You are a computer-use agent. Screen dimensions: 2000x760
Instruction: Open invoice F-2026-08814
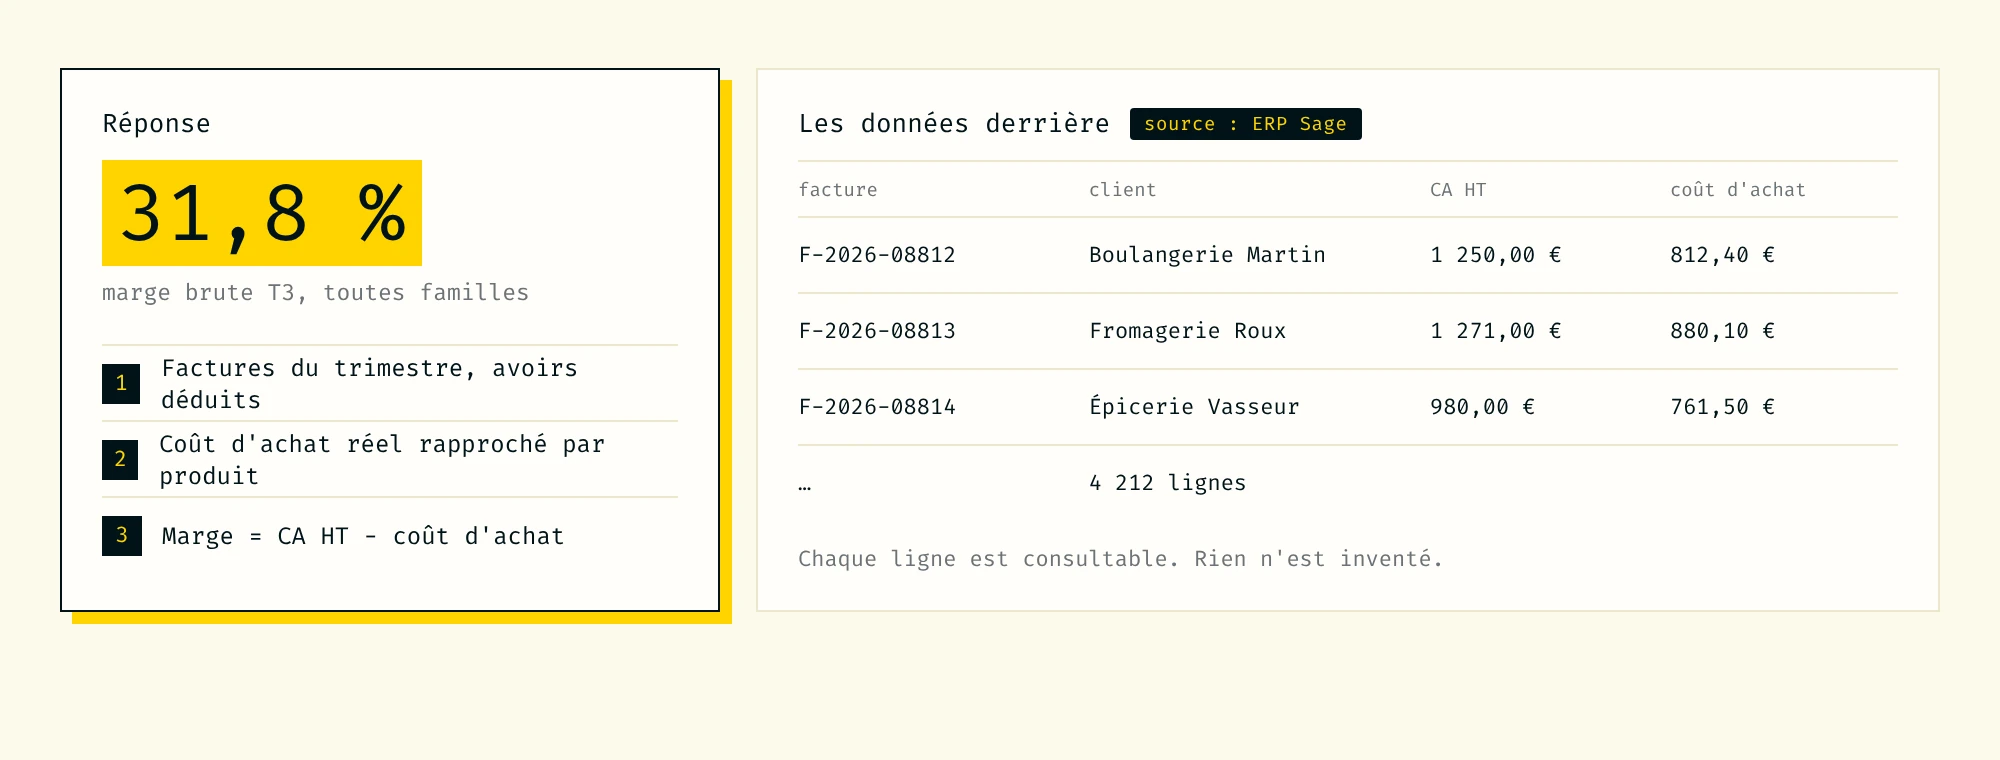tap(877, 407)
